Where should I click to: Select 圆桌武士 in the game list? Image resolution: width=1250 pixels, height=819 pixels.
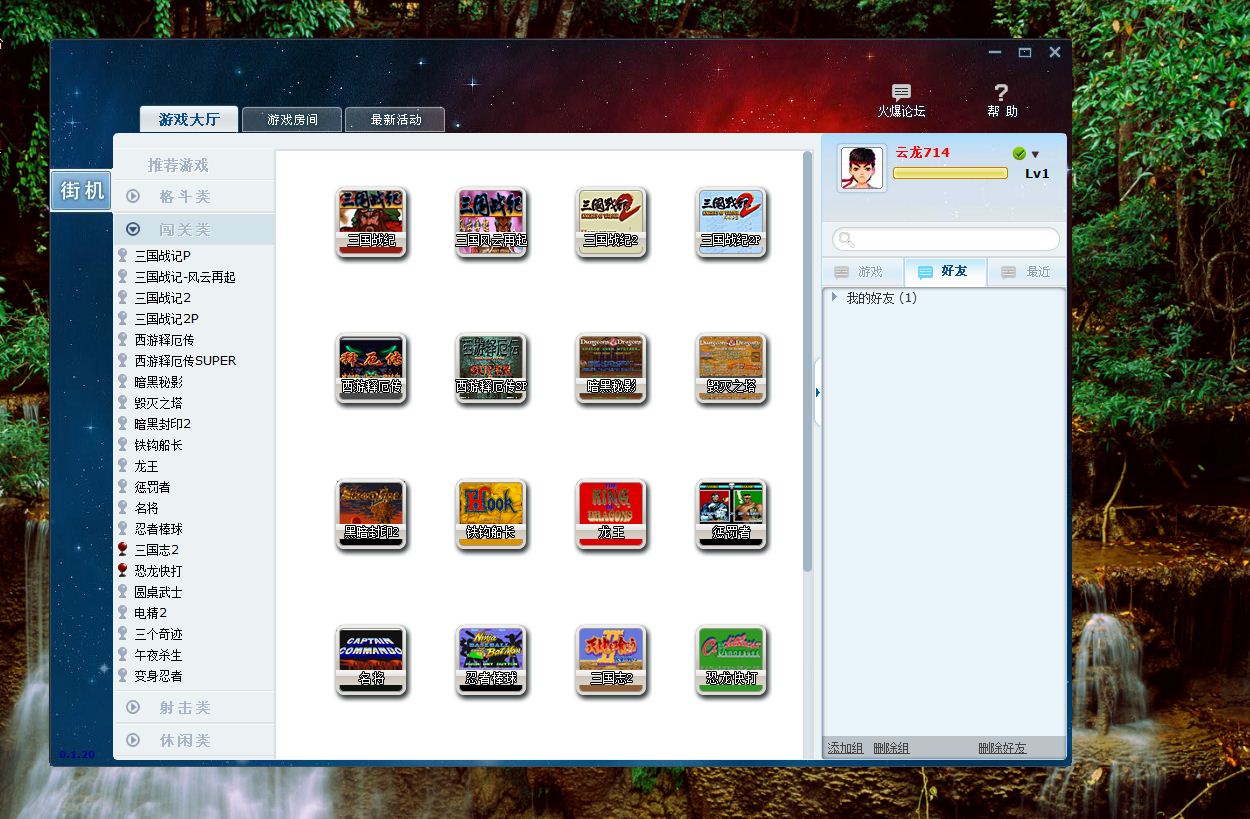[x=158, y=592]
